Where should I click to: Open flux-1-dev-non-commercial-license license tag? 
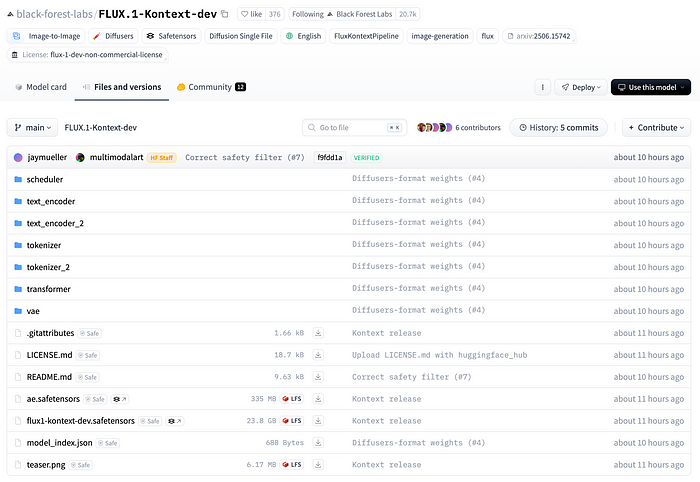[x=88, y=55]
